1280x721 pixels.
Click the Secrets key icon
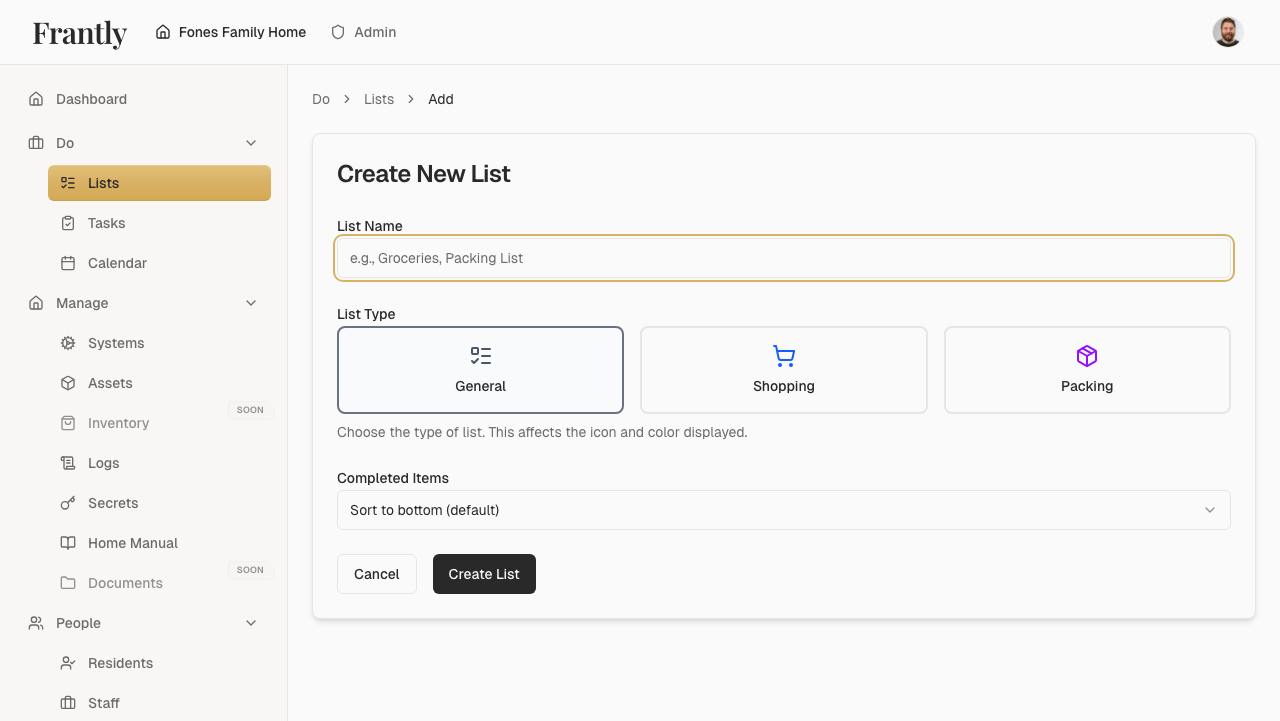pos(68,503)
